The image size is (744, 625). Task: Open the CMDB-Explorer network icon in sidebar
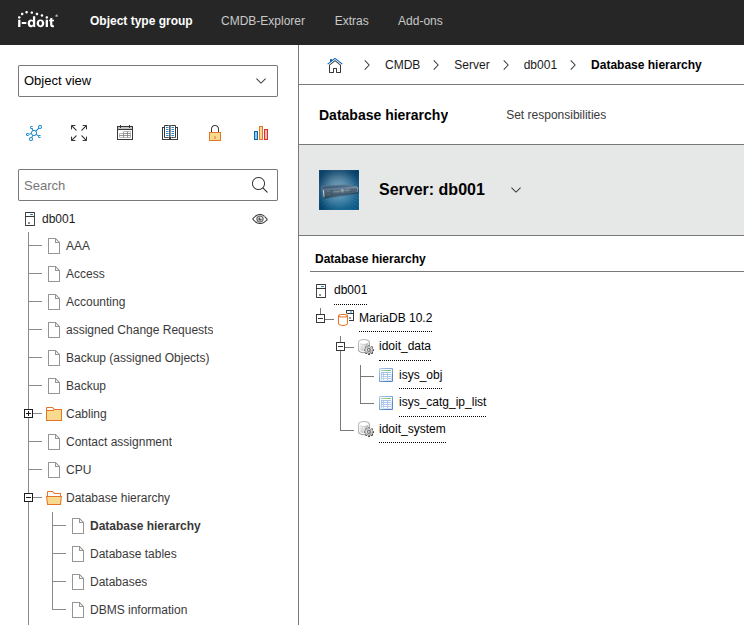click(x=34, y=133)
